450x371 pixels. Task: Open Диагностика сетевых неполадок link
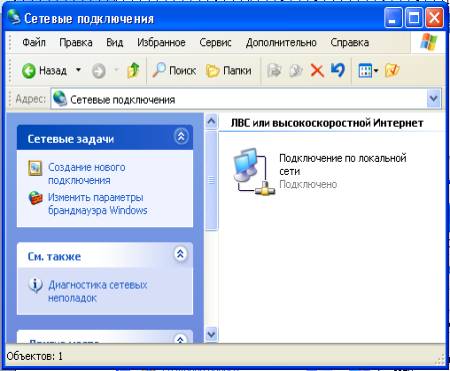[x=98, y=291]
